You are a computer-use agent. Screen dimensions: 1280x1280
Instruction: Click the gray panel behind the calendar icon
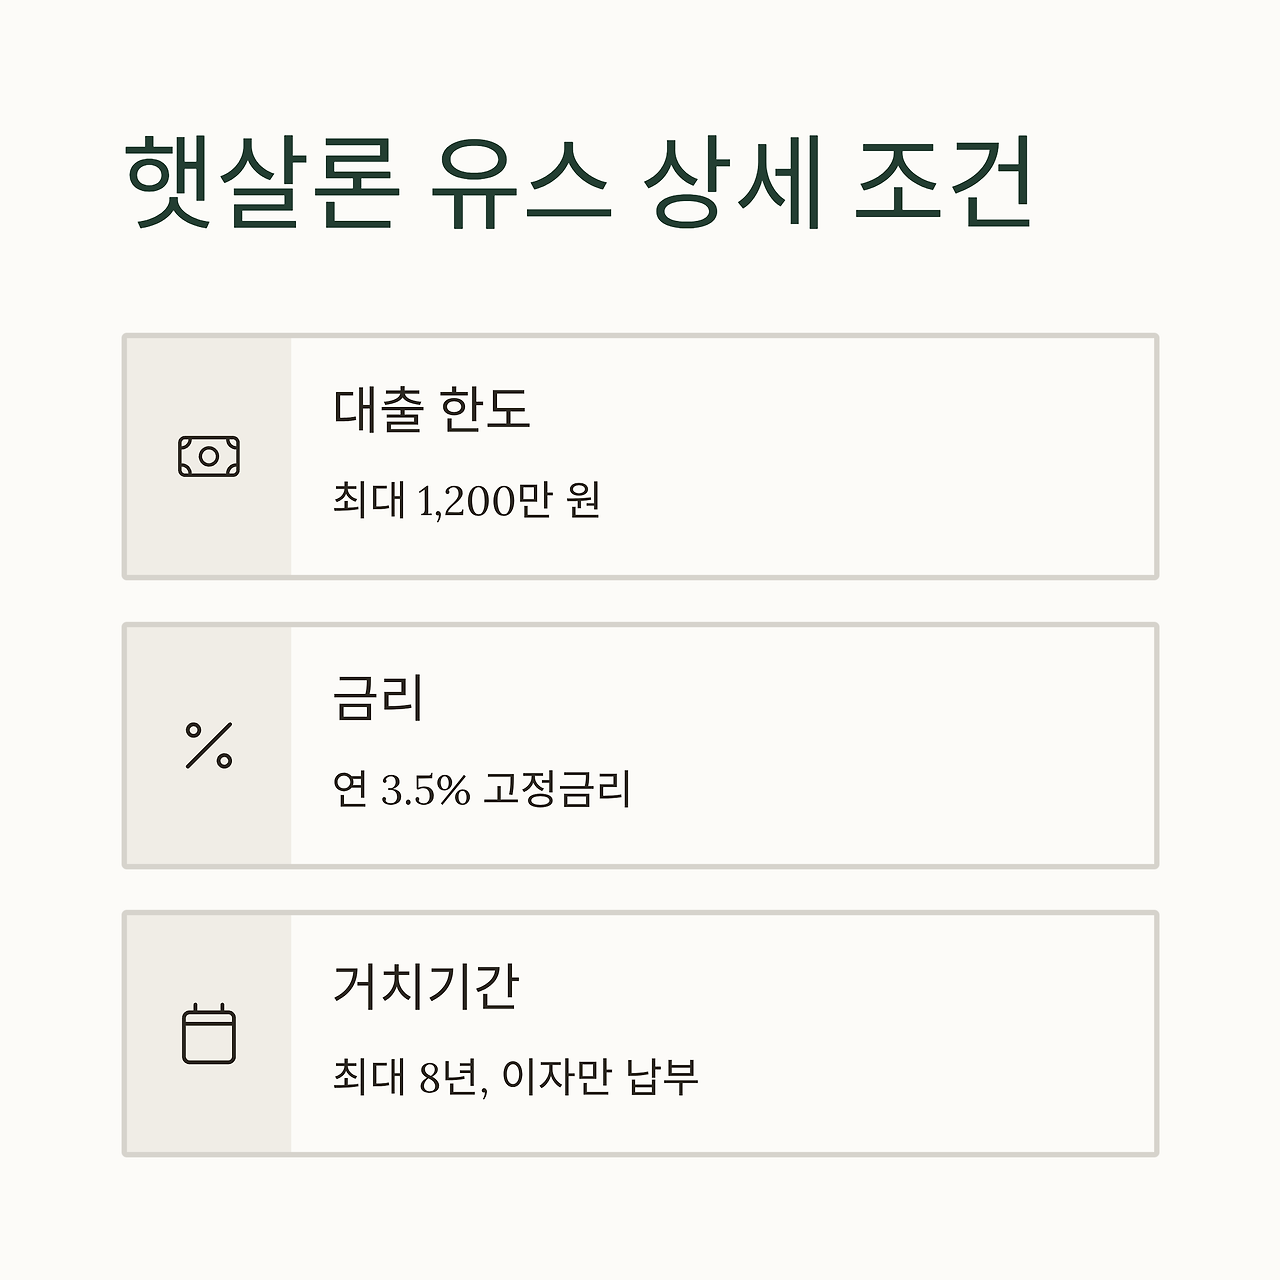tap(208, 1033)
